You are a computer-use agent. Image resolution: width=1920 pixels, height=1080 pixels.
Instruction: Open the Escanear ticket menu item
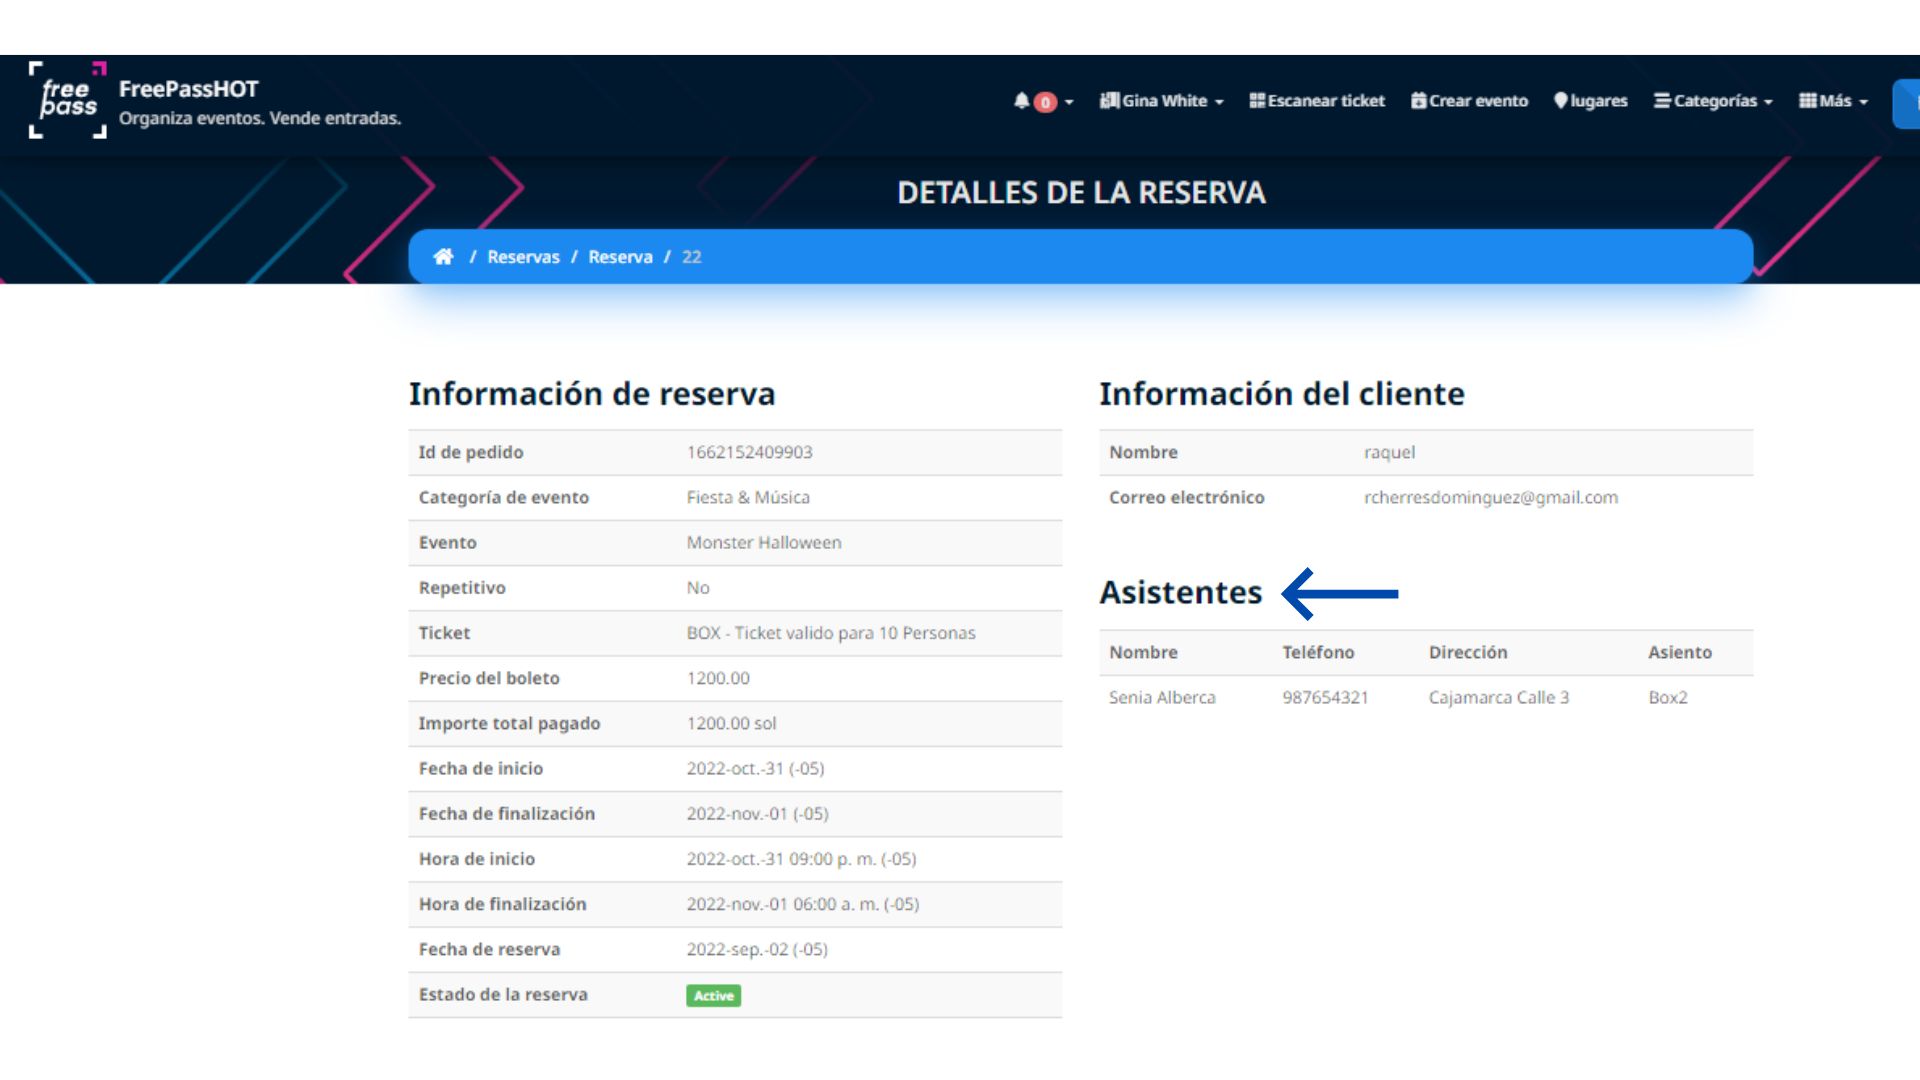pyautogui.click(x=1326, y=100)
